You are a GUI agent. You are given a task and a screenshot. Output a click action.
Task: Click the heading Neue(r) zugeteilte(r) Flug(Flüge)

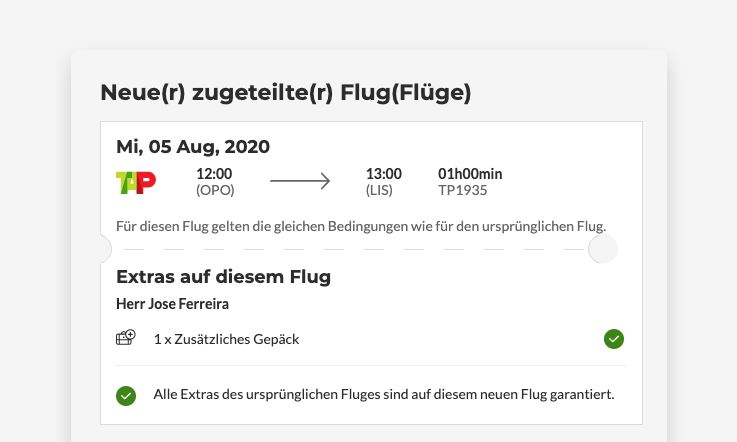[286, 93]
